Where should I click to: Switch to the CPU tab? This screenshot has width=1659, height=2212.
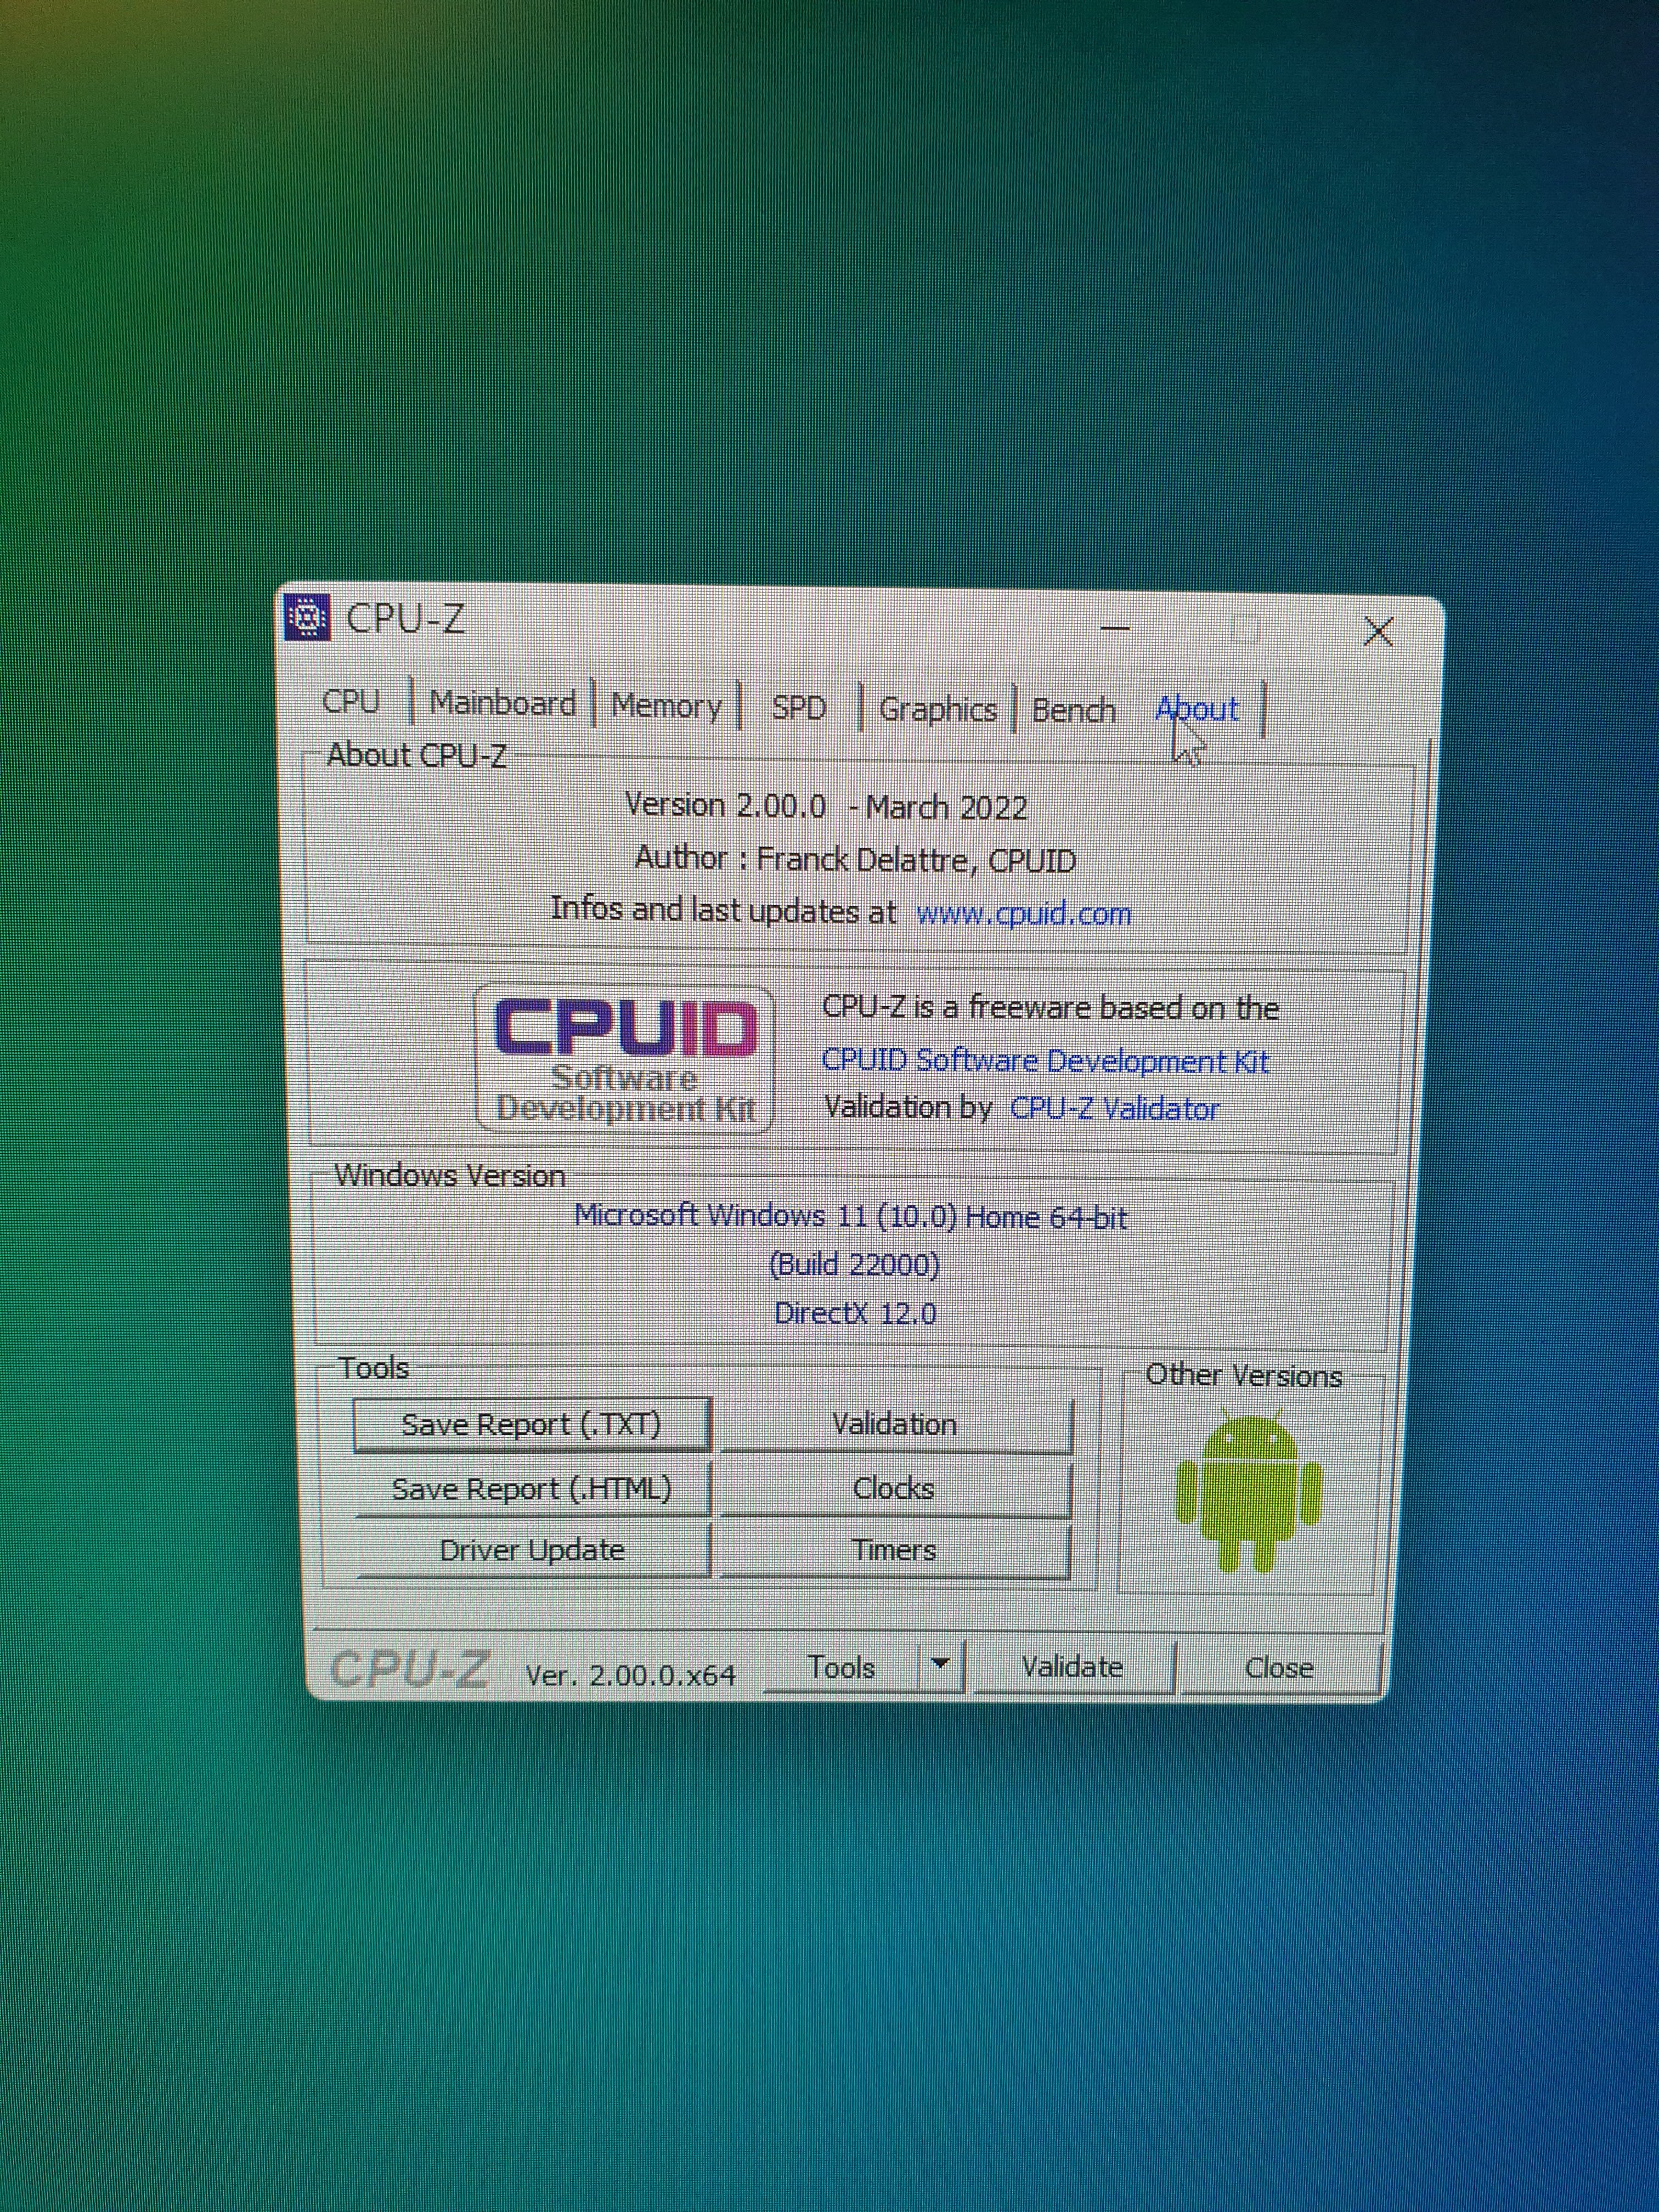coord(352,702)
